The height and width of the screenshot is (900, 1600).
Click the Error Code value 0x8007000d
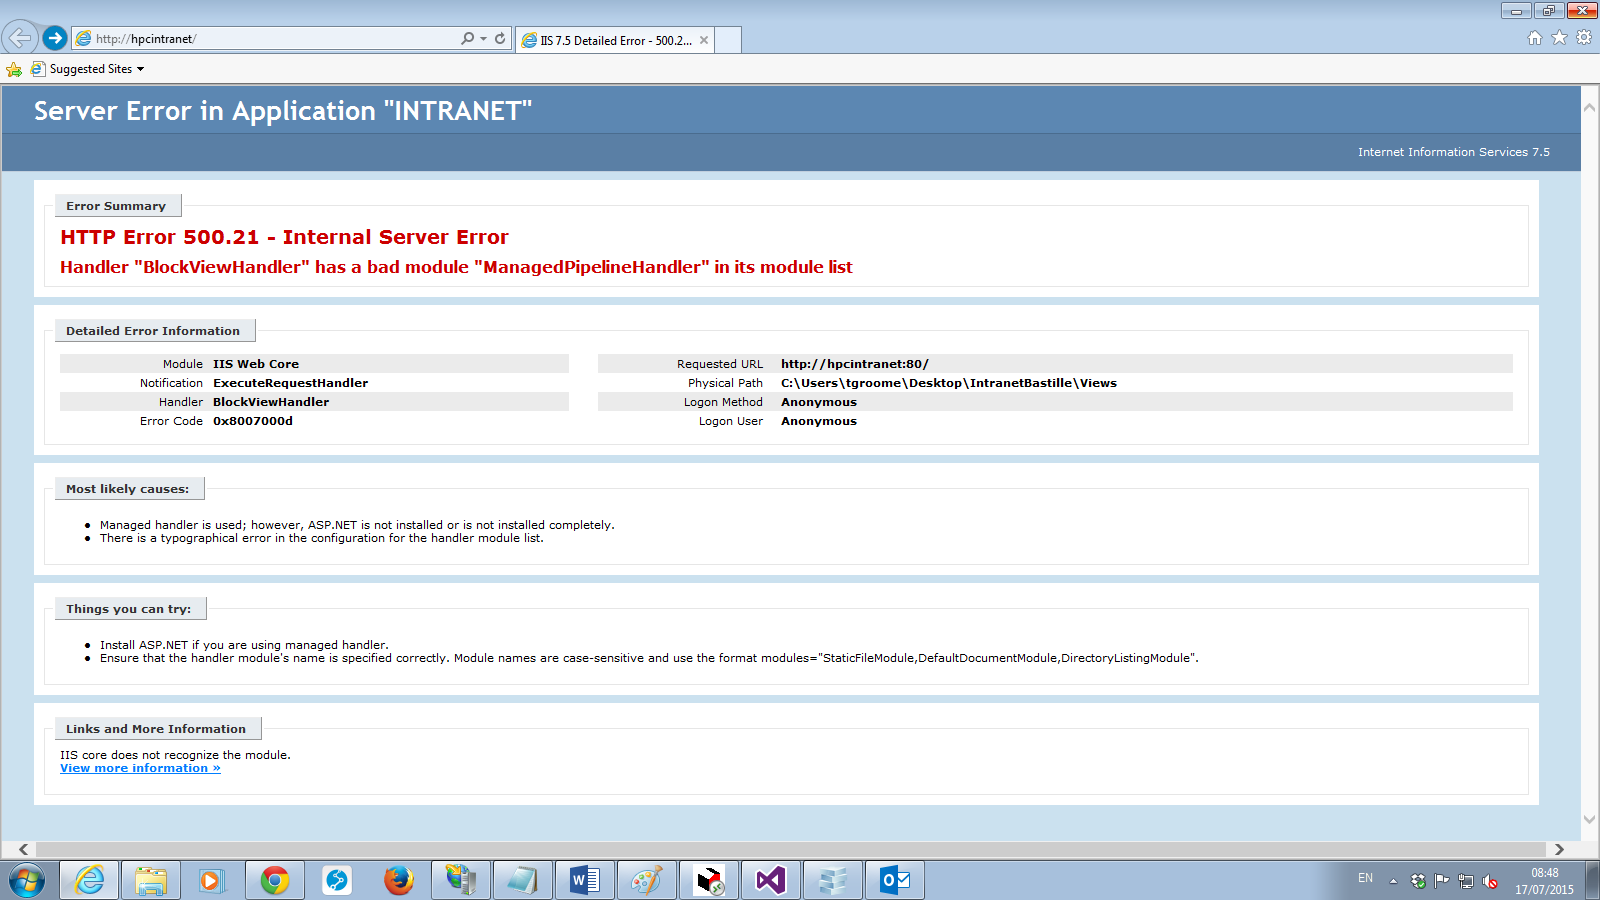253,421
